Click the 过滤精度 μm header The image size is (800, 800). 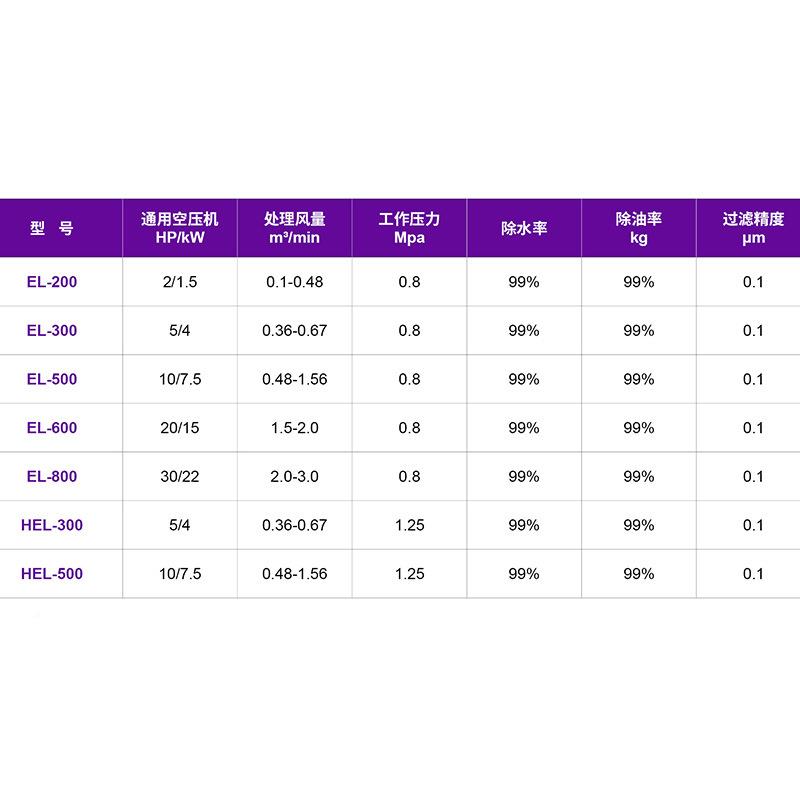[x=753, y=228]
